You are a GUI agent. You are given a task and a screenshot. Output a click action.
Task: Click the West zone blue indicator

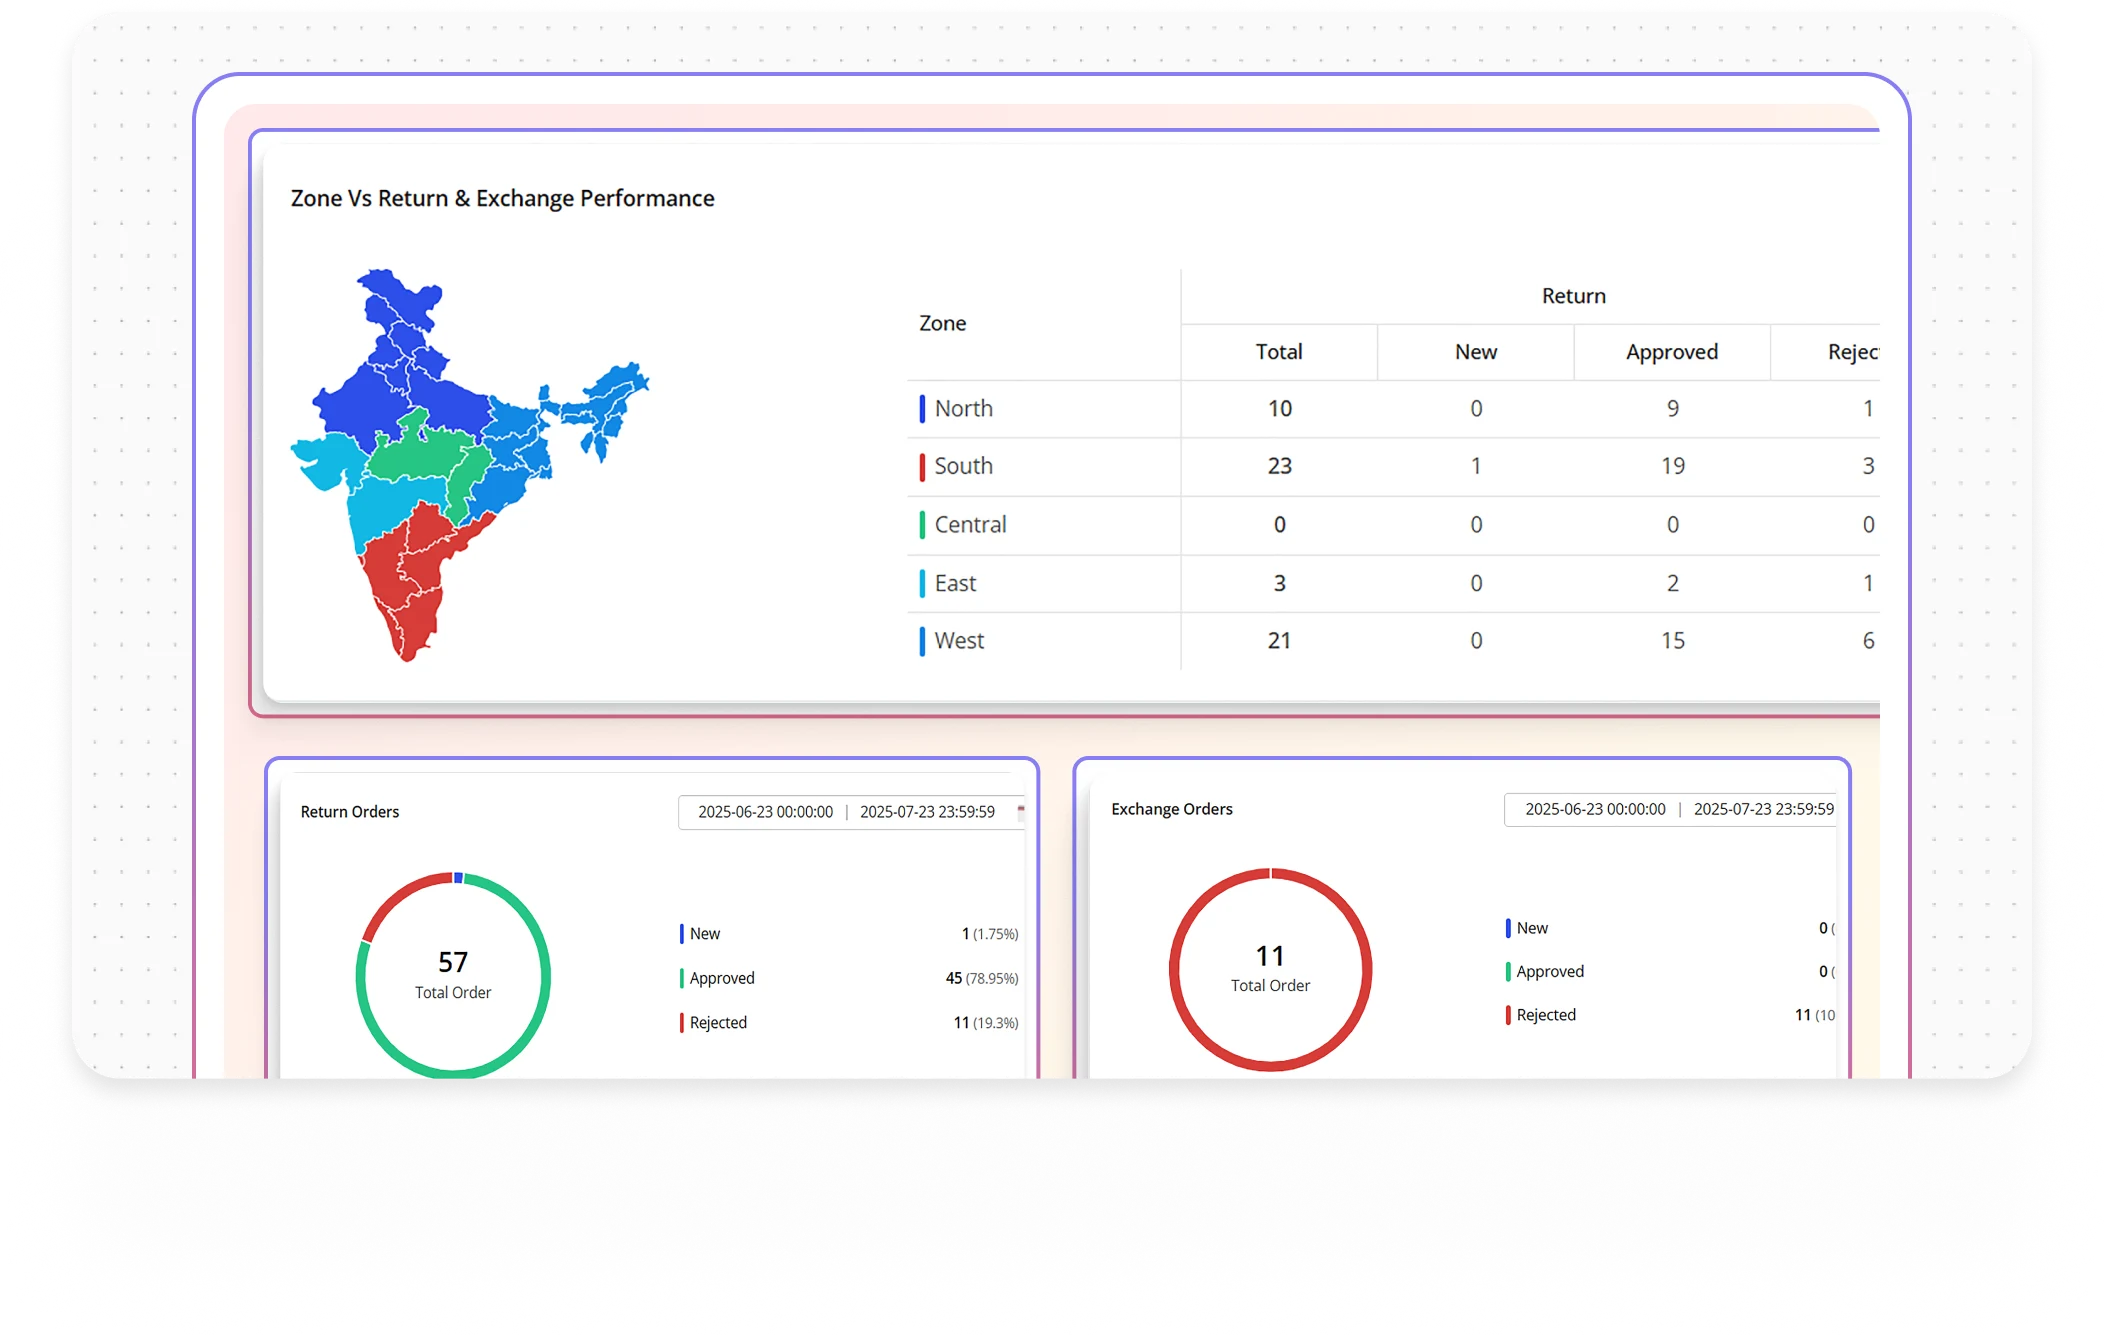(x=921, y=640)
